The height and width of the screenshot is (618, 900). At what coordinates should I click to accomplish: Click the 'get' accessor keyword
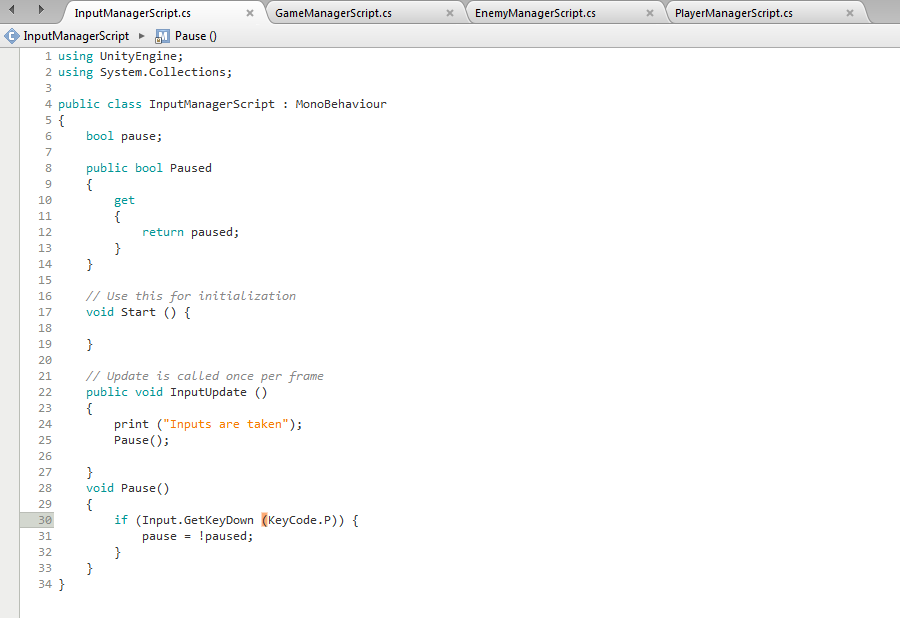[x=124, y=200]
